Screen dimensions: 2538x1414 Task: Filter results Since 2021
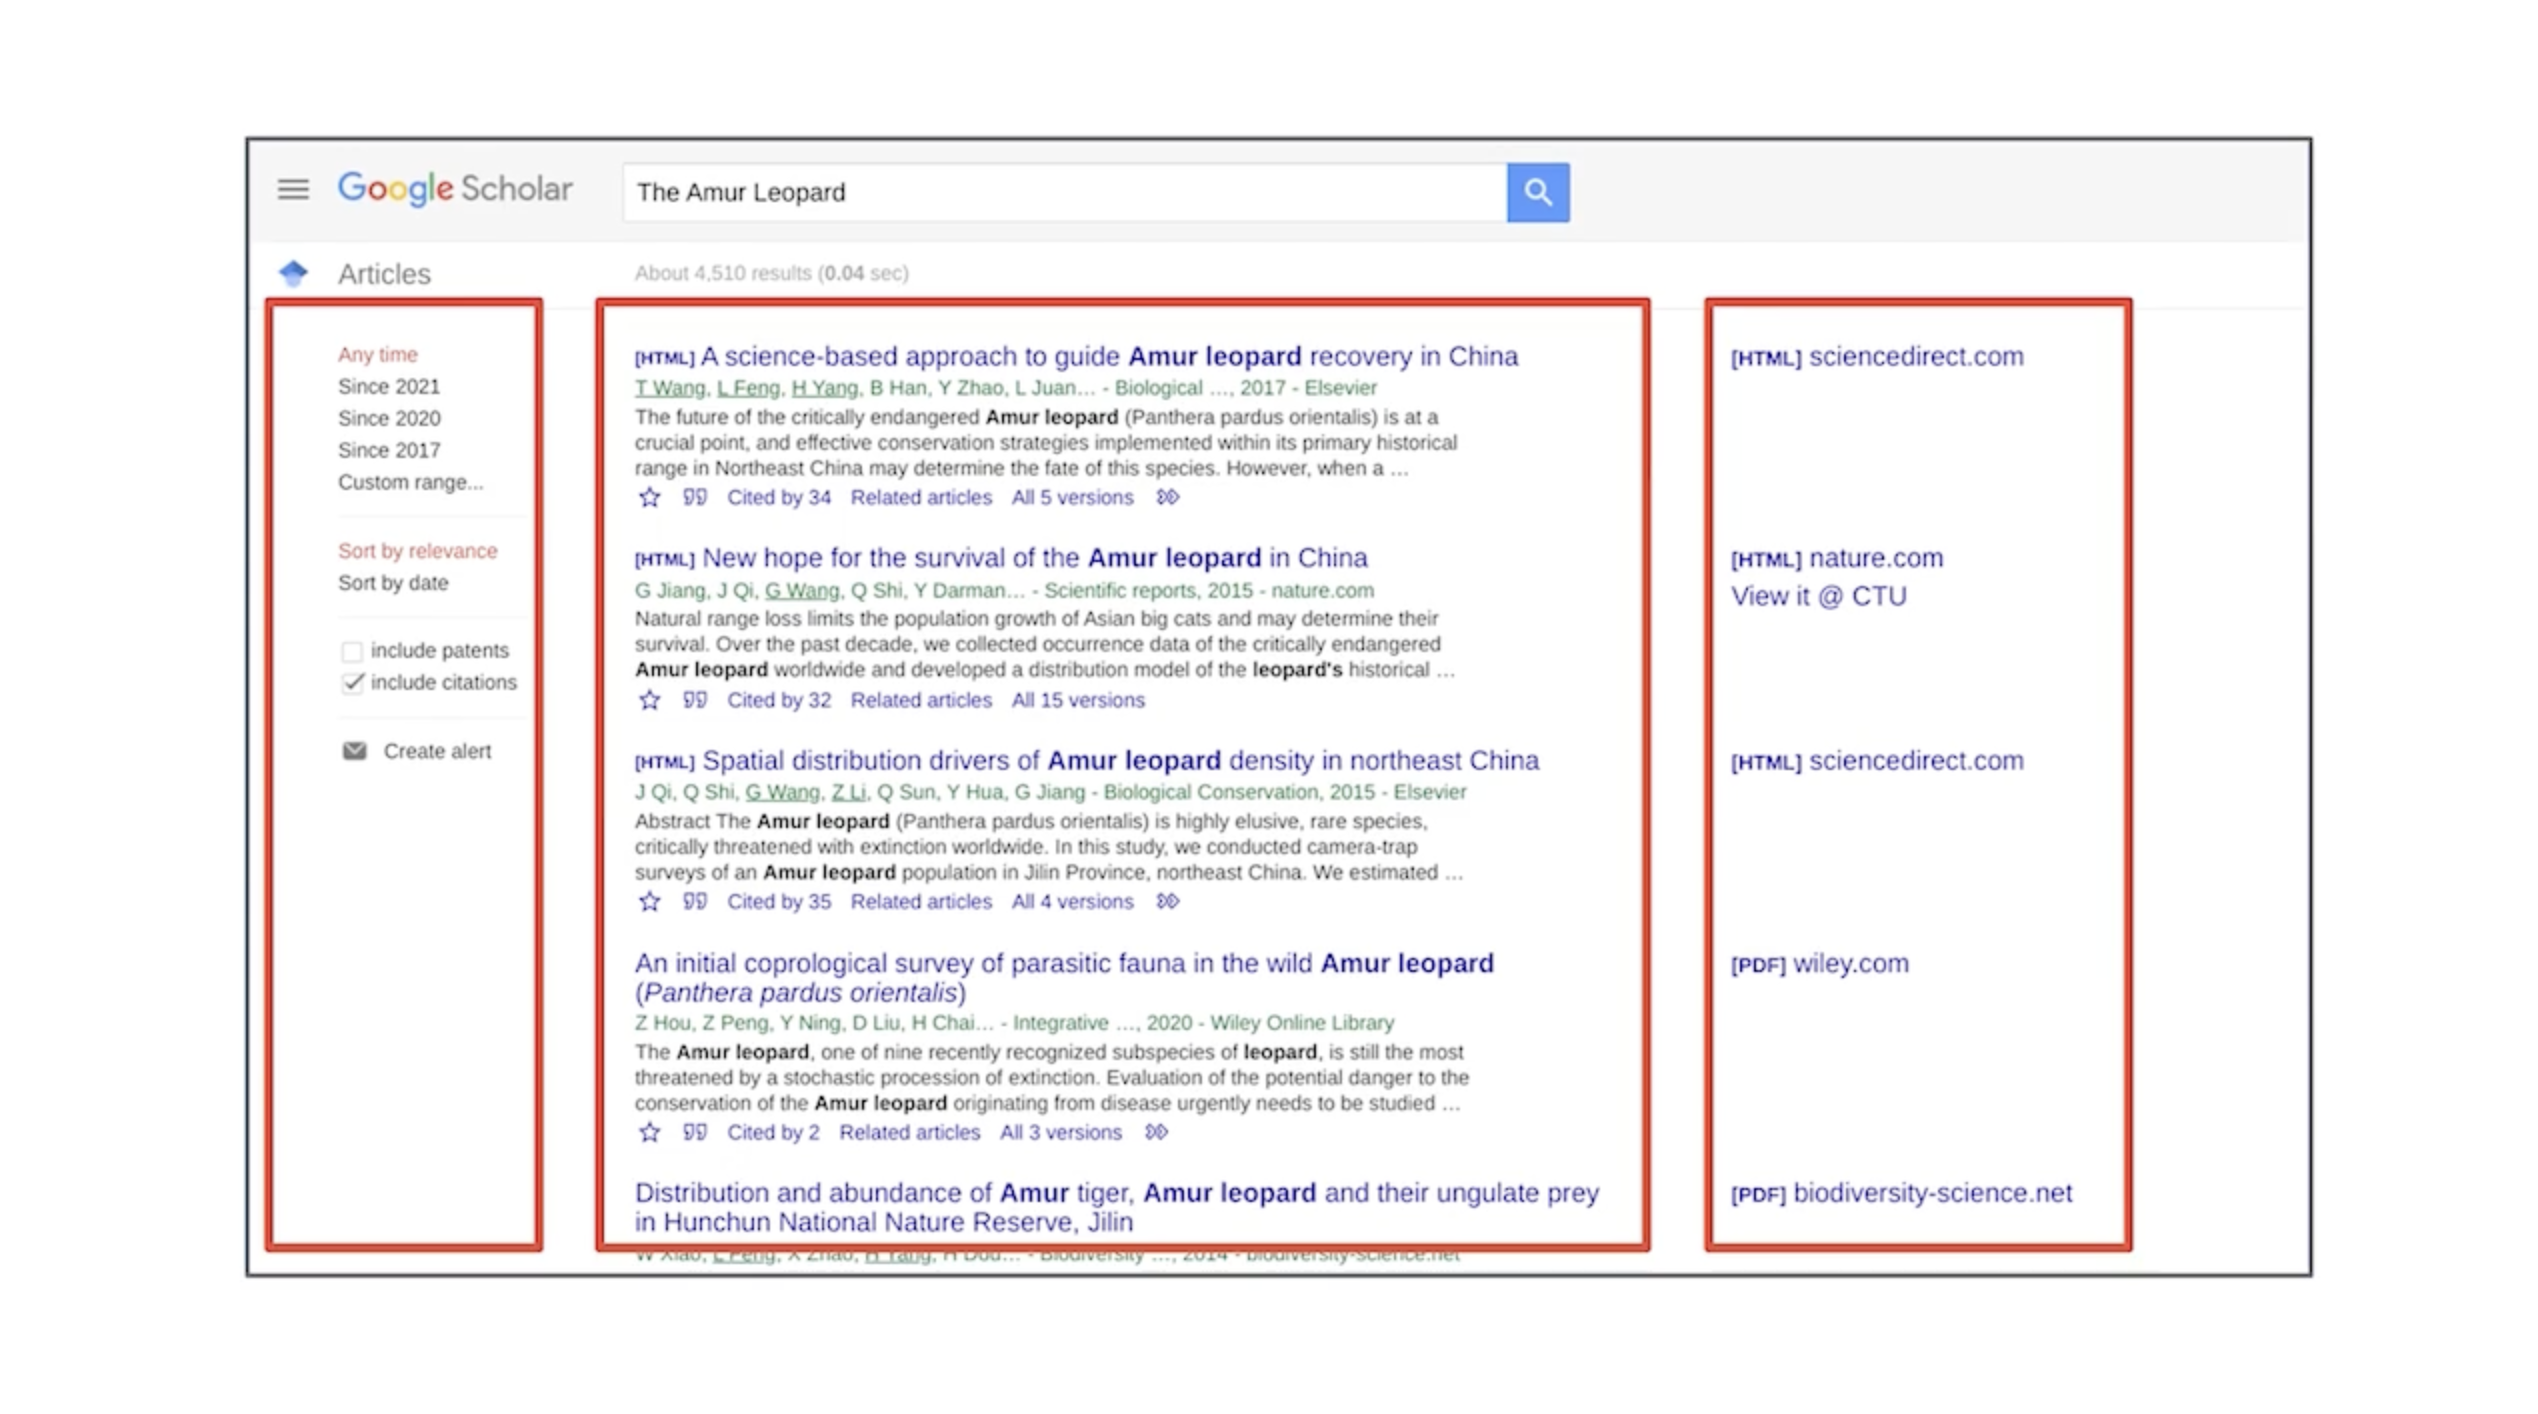click(388, 386)
